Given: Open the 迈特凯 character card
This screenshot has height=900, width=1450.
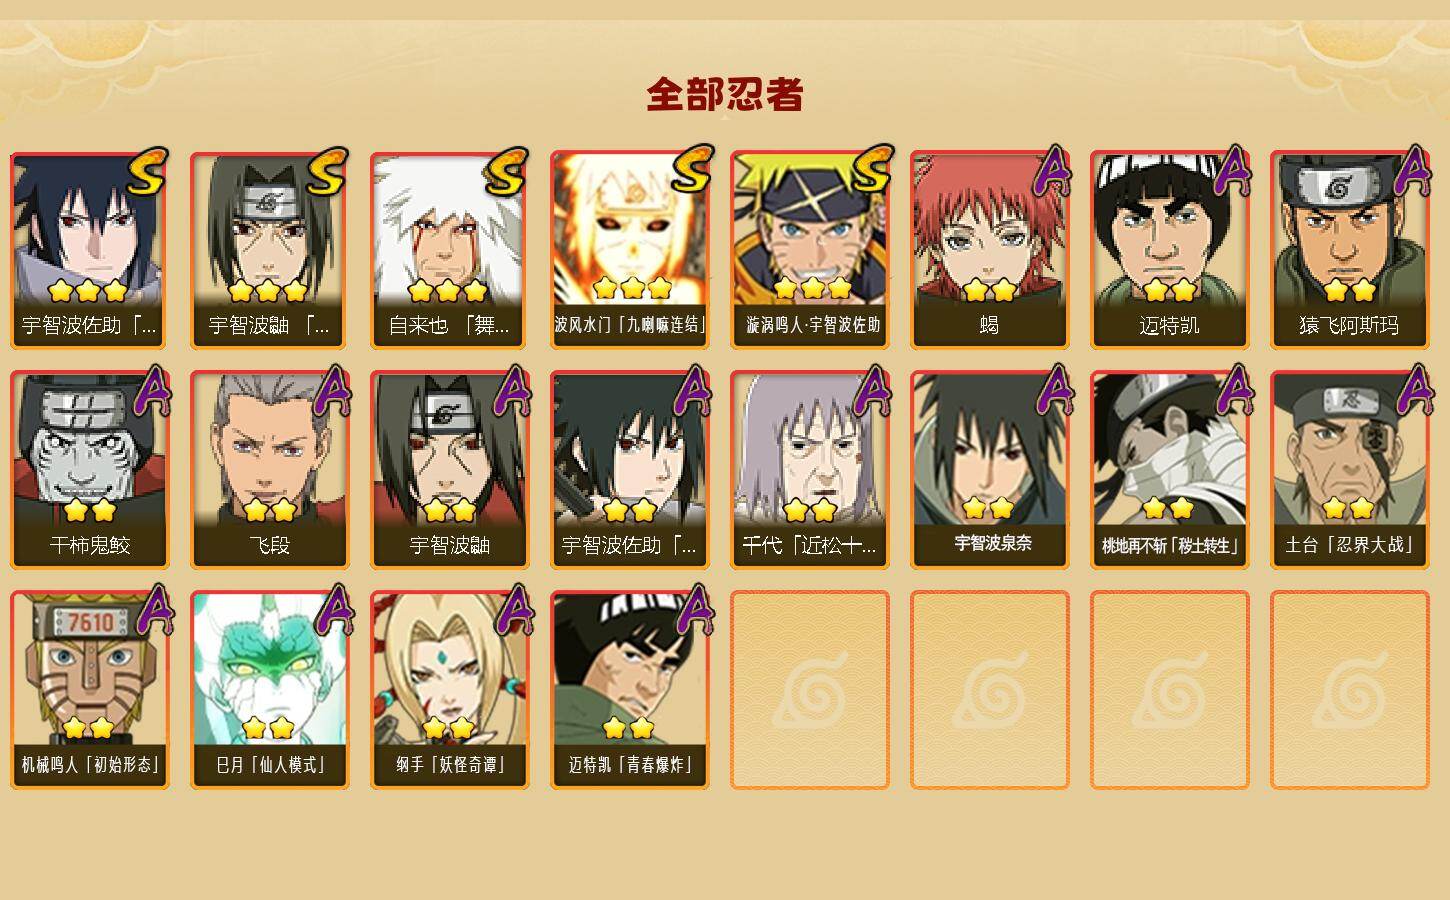Looking at the screenshot, I should click(1169, 250).
